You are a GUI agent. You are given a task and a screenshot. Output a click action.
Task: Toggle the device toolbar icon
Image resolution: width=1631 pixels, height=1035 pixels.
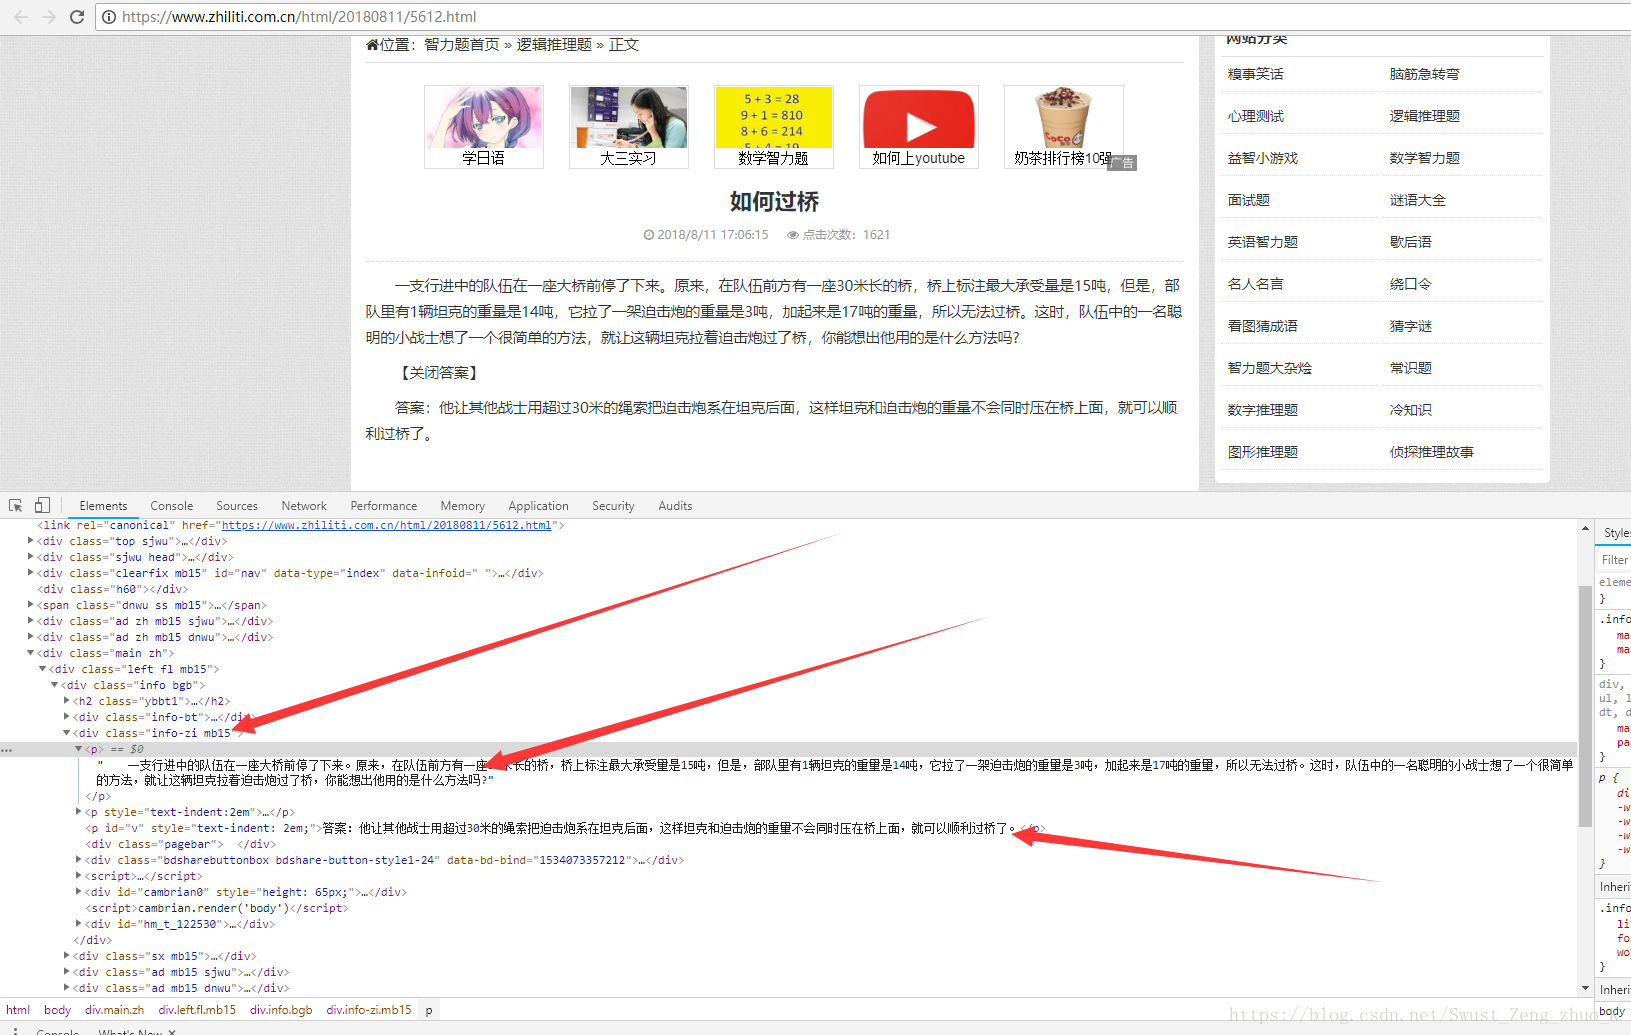[42, 506]
